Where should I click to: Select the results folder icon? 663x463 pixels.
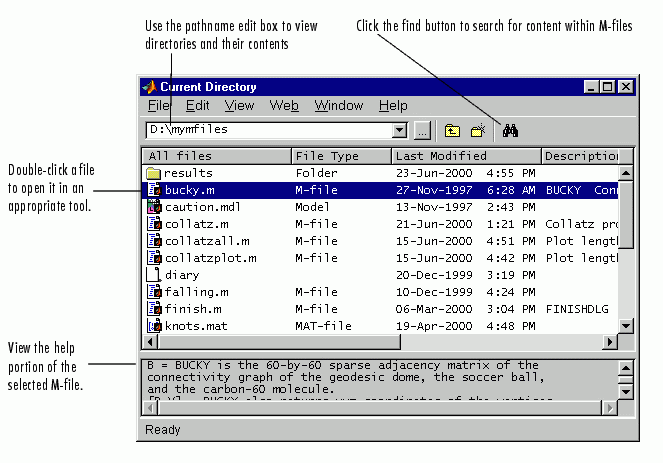click(x=154, y=173)
